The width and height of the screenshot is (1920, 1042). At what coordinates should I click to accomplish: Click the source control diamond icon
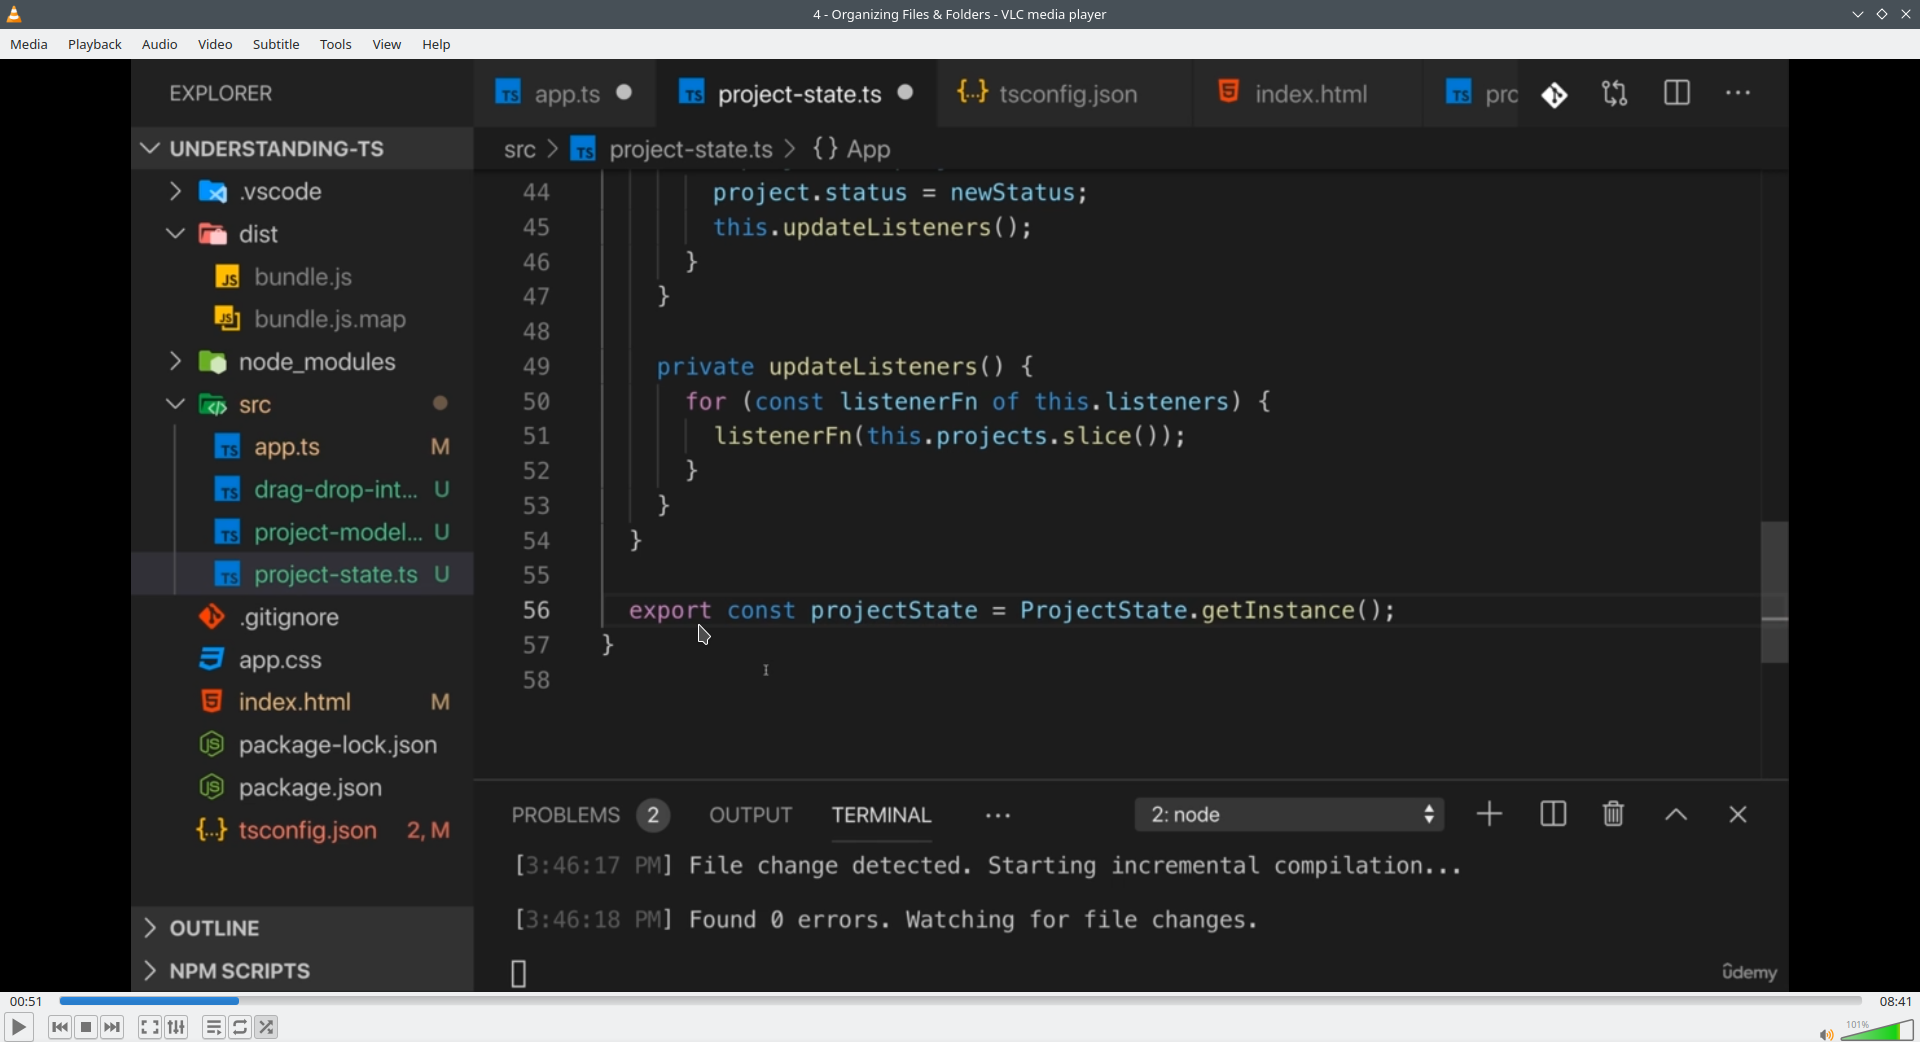coord(1555,95)
